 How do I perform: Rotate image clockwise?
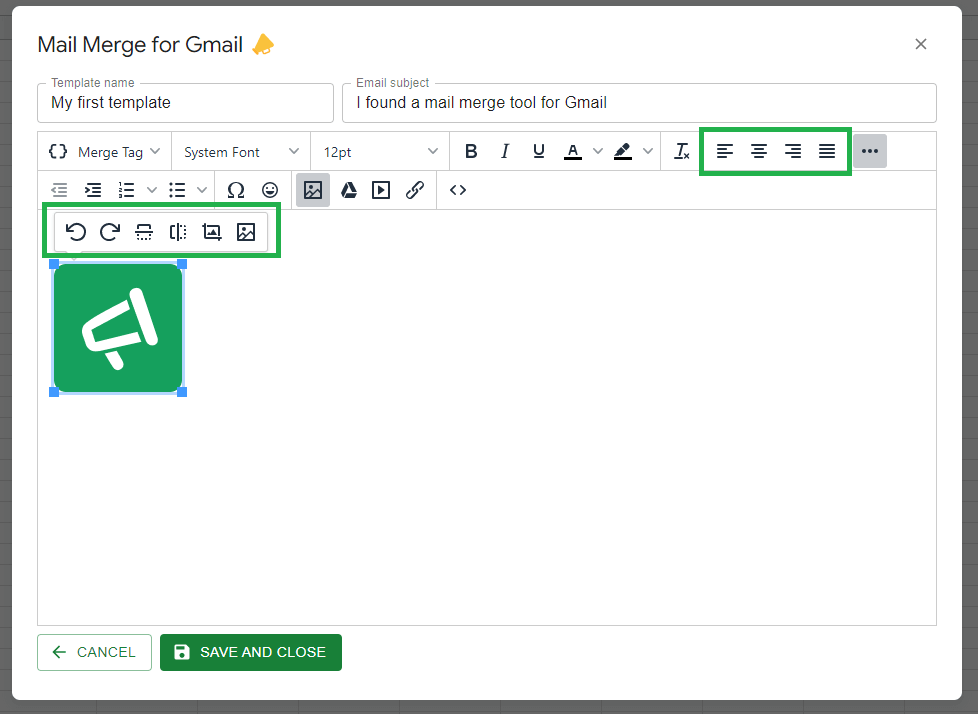(110, 232)
